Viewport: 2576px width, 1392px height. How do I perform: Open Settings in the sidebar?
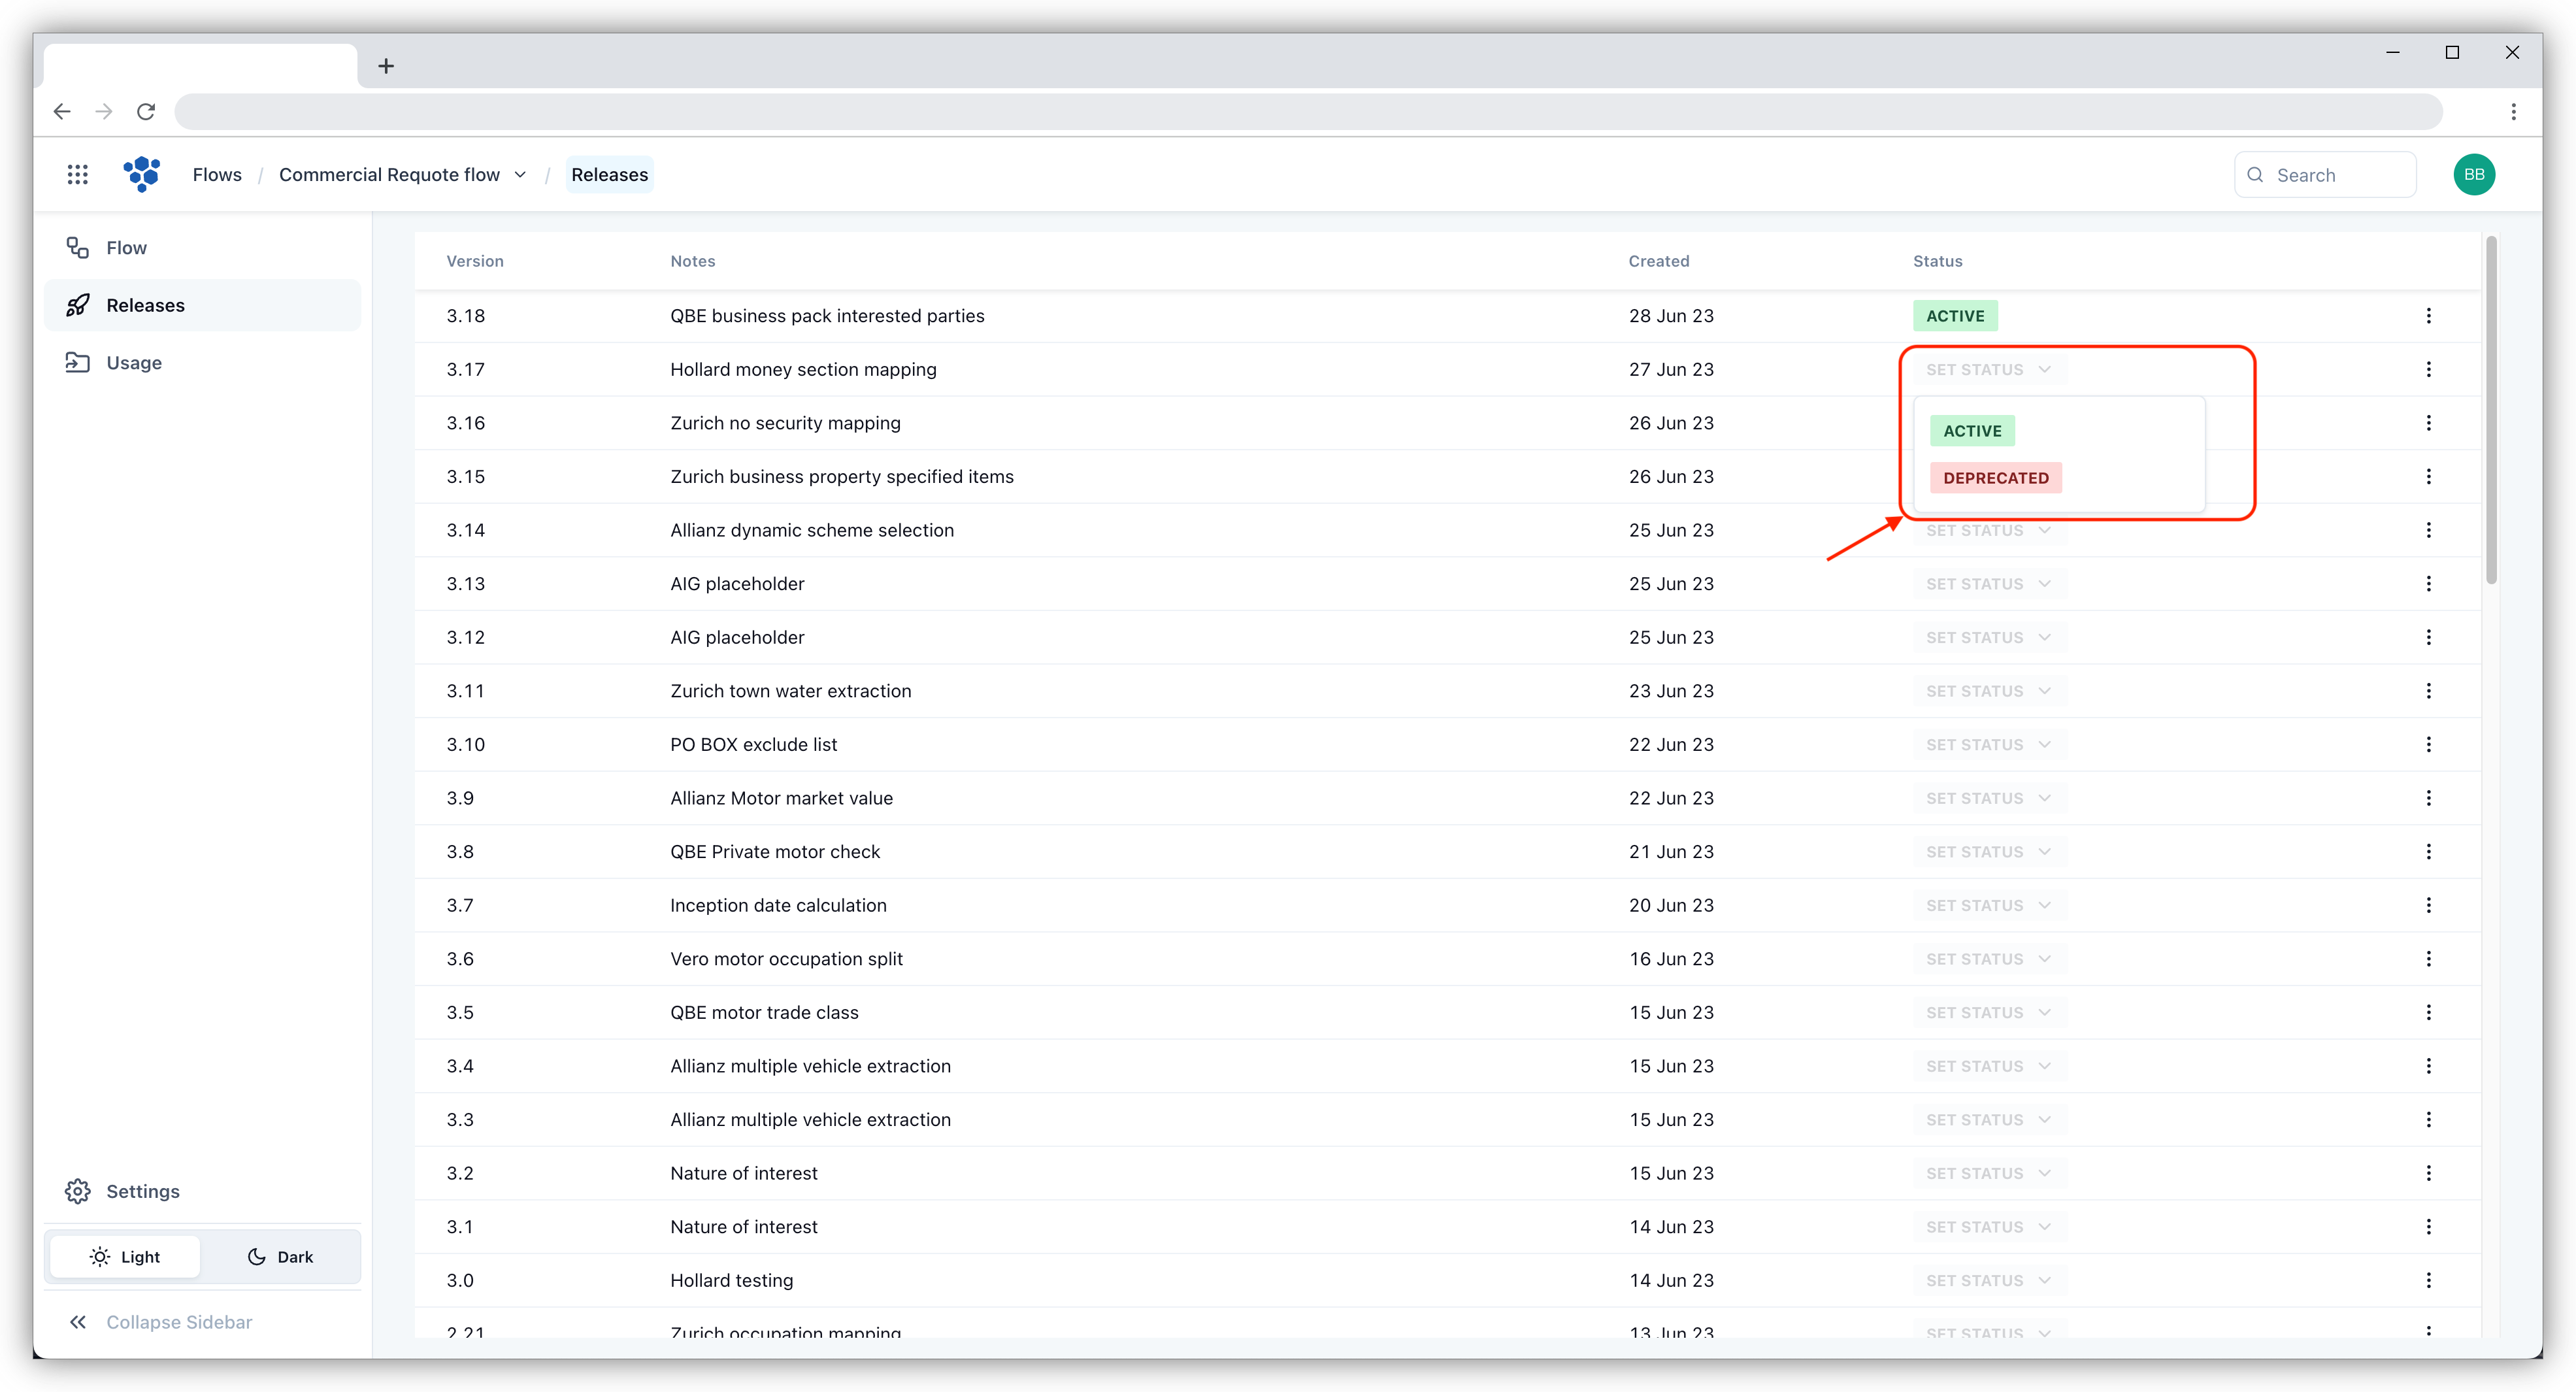142,1191
